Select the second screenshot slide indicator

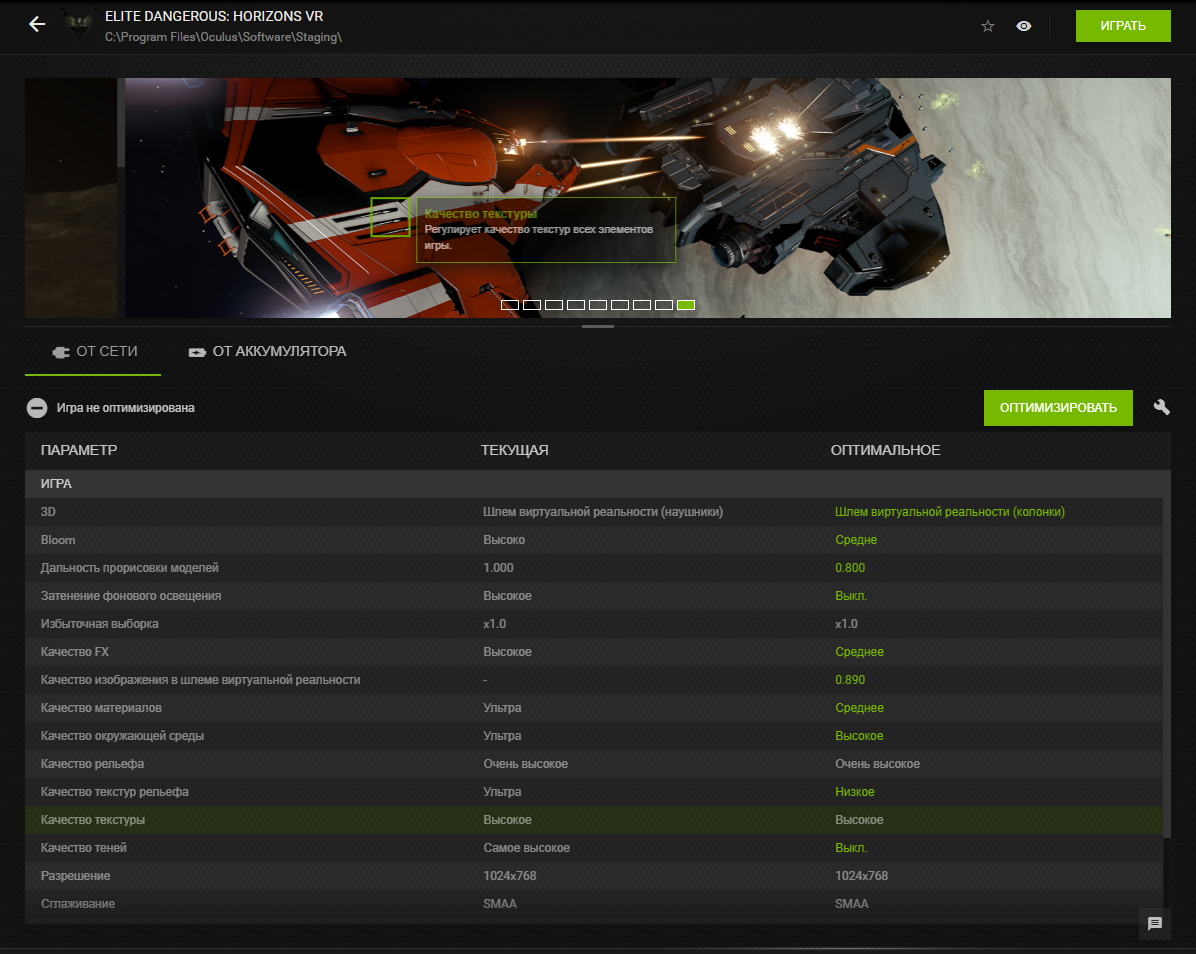(x=532, y=305)
